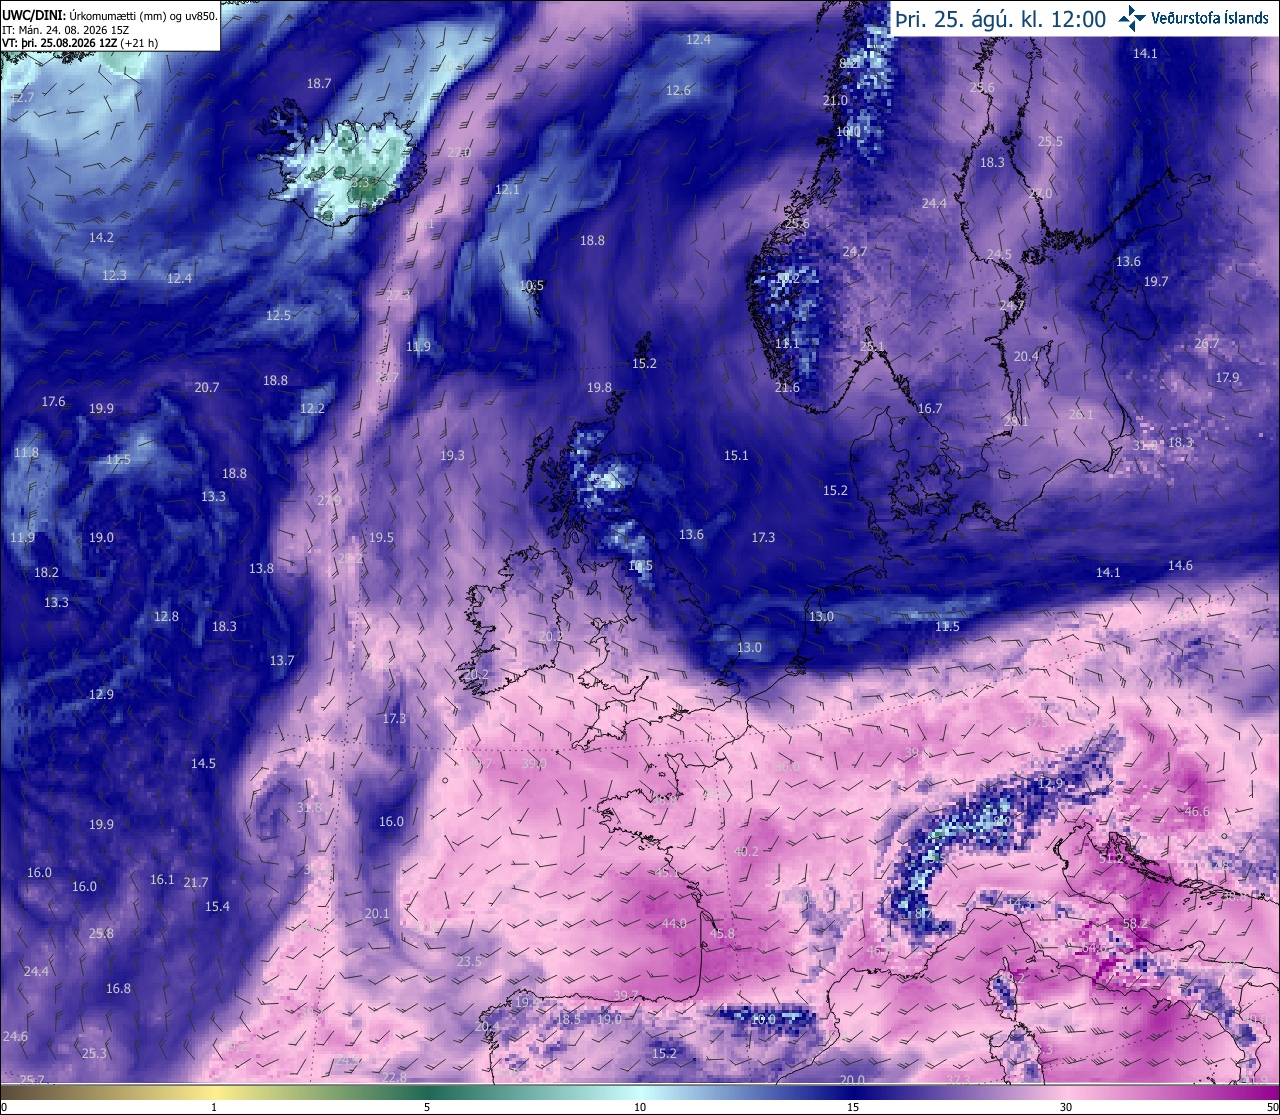Image resolution: width=1280 pixels, height=1115 pixels.
Task: Click the 30 mm tick on the colour scale
Action: click(x=1066, y=1107)
